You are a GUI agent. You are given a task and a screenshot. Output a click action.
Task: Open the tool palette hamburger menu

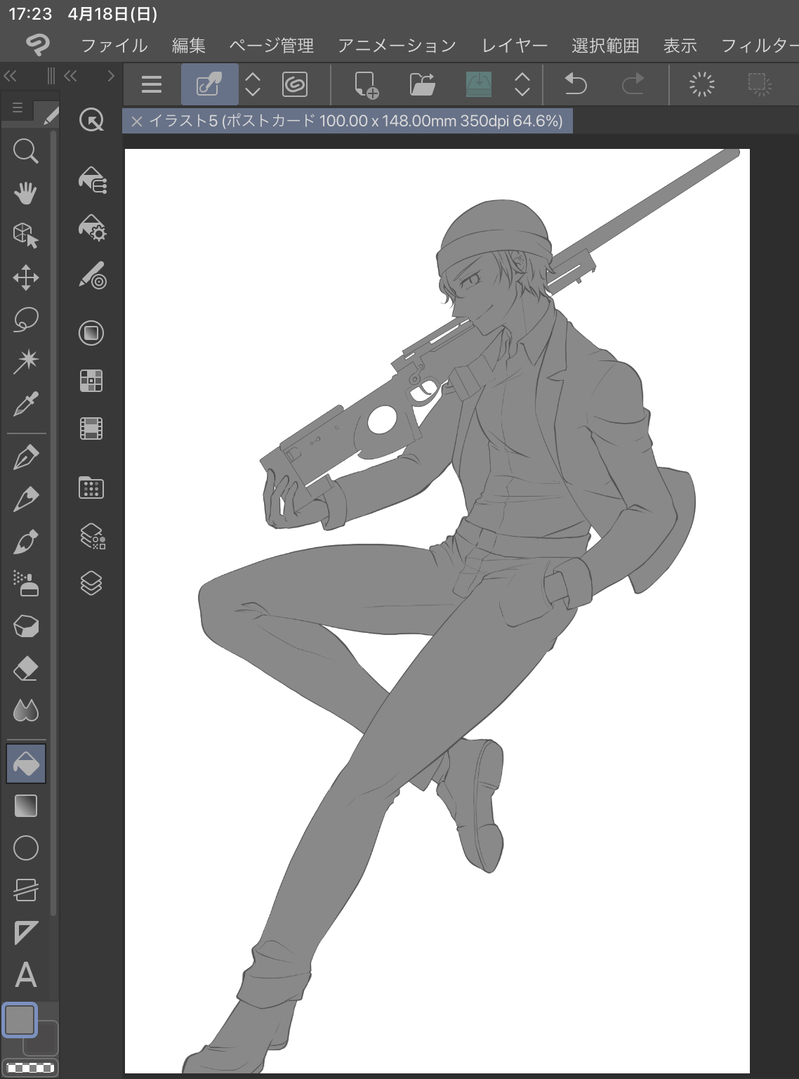pyautogui.click(x=18, y=107)
